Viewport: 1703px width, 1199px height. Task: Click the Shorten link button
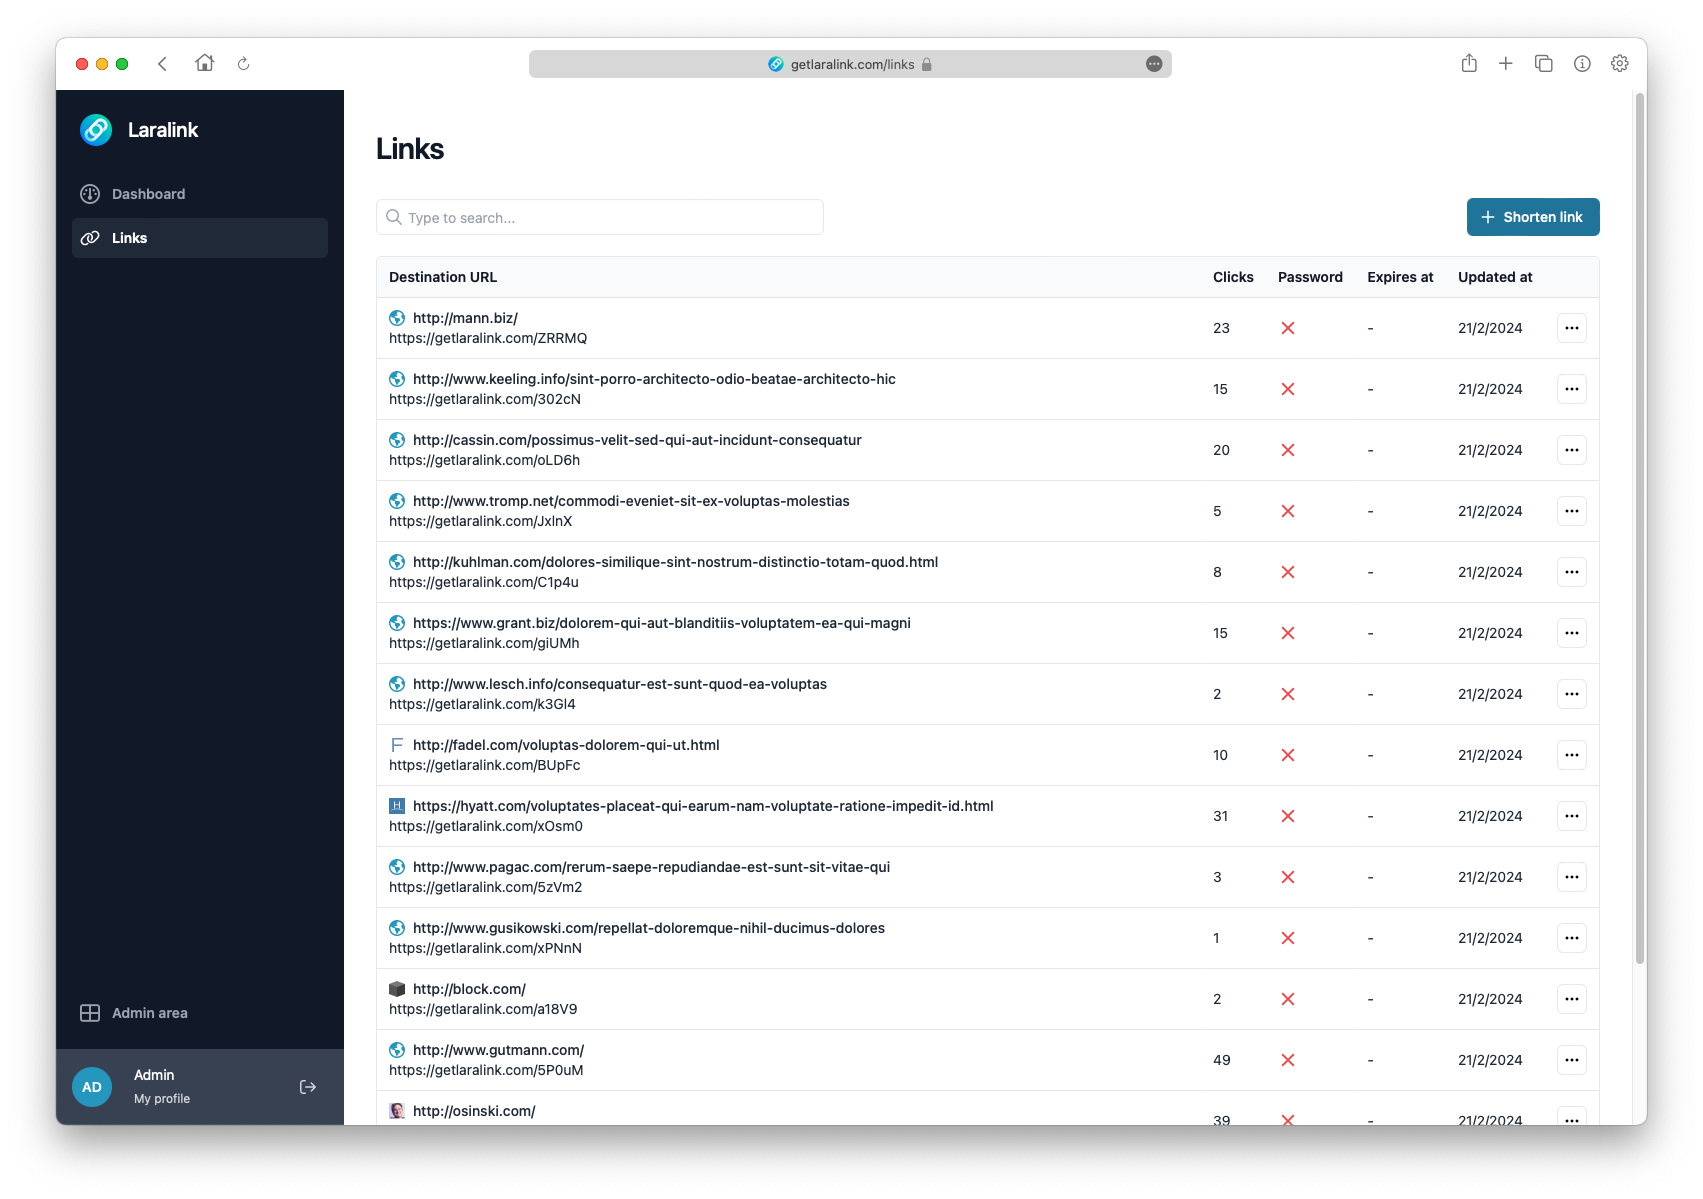1533,217
